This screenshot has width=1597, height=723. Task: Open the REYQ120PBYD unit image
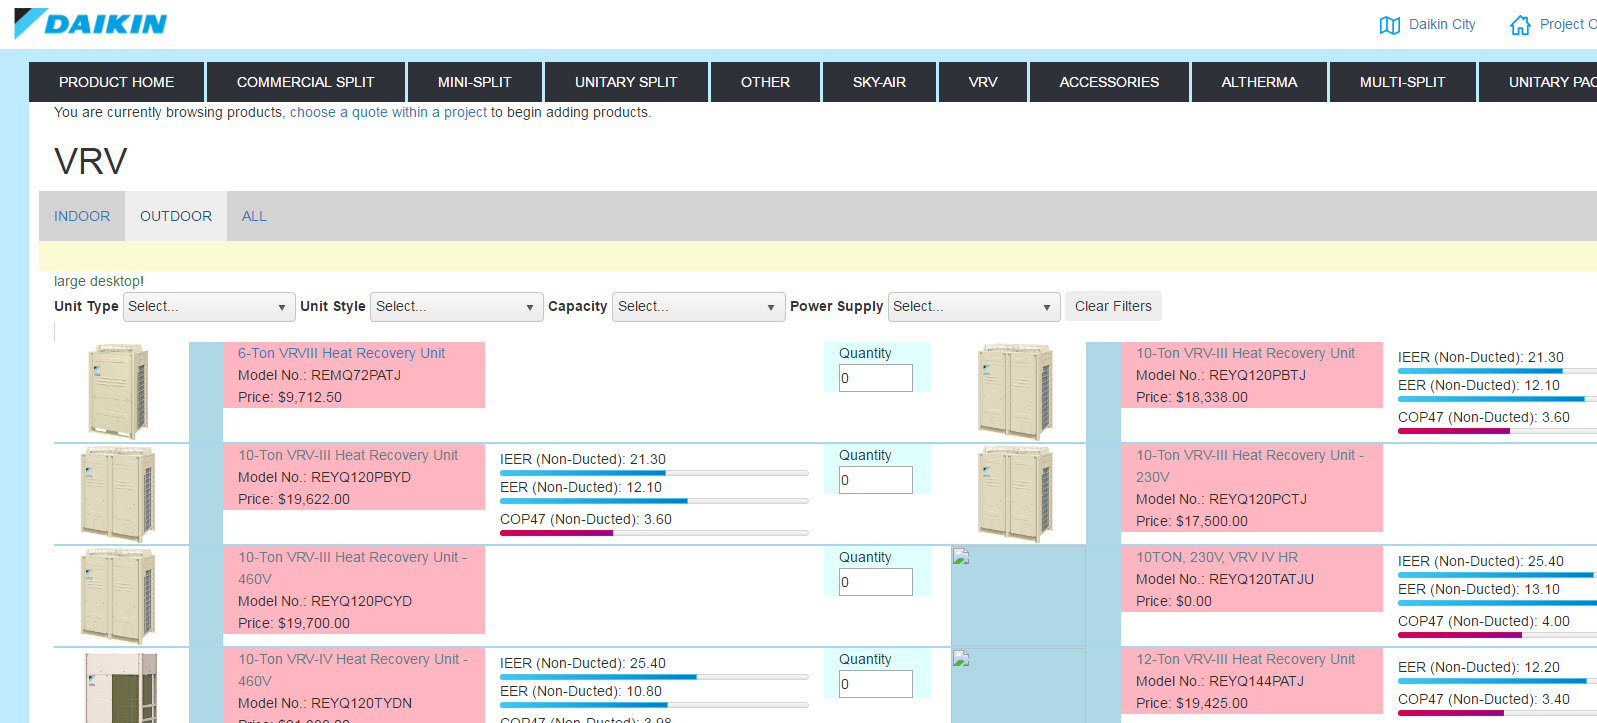118,494
